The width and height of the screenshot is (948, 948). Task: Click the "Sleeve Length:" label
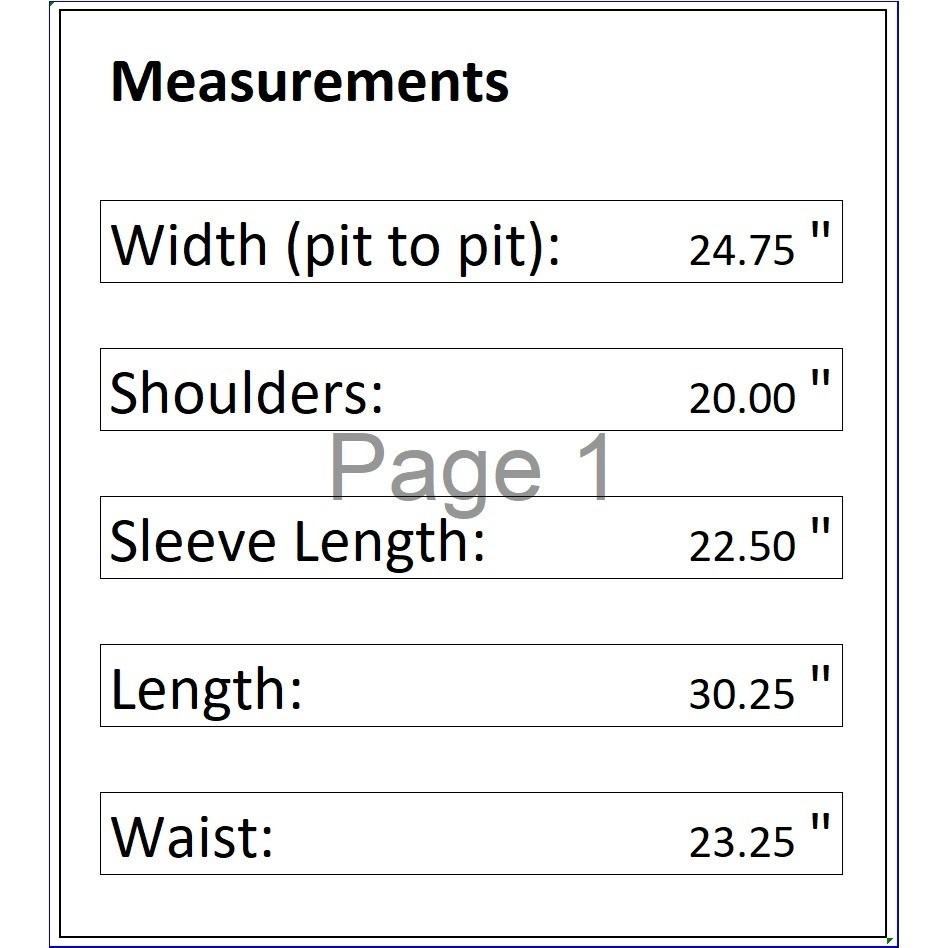pyautogui.click(x=297, y=541)
